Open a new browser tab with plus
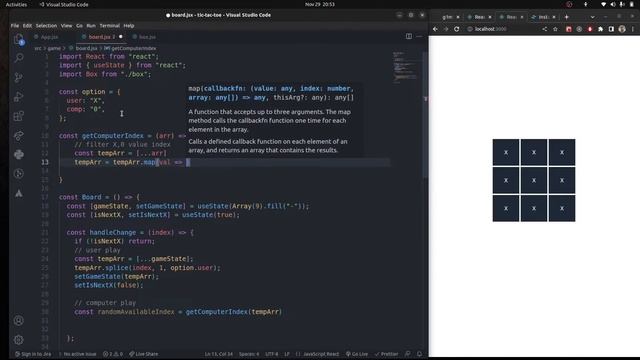 [567, 17]
